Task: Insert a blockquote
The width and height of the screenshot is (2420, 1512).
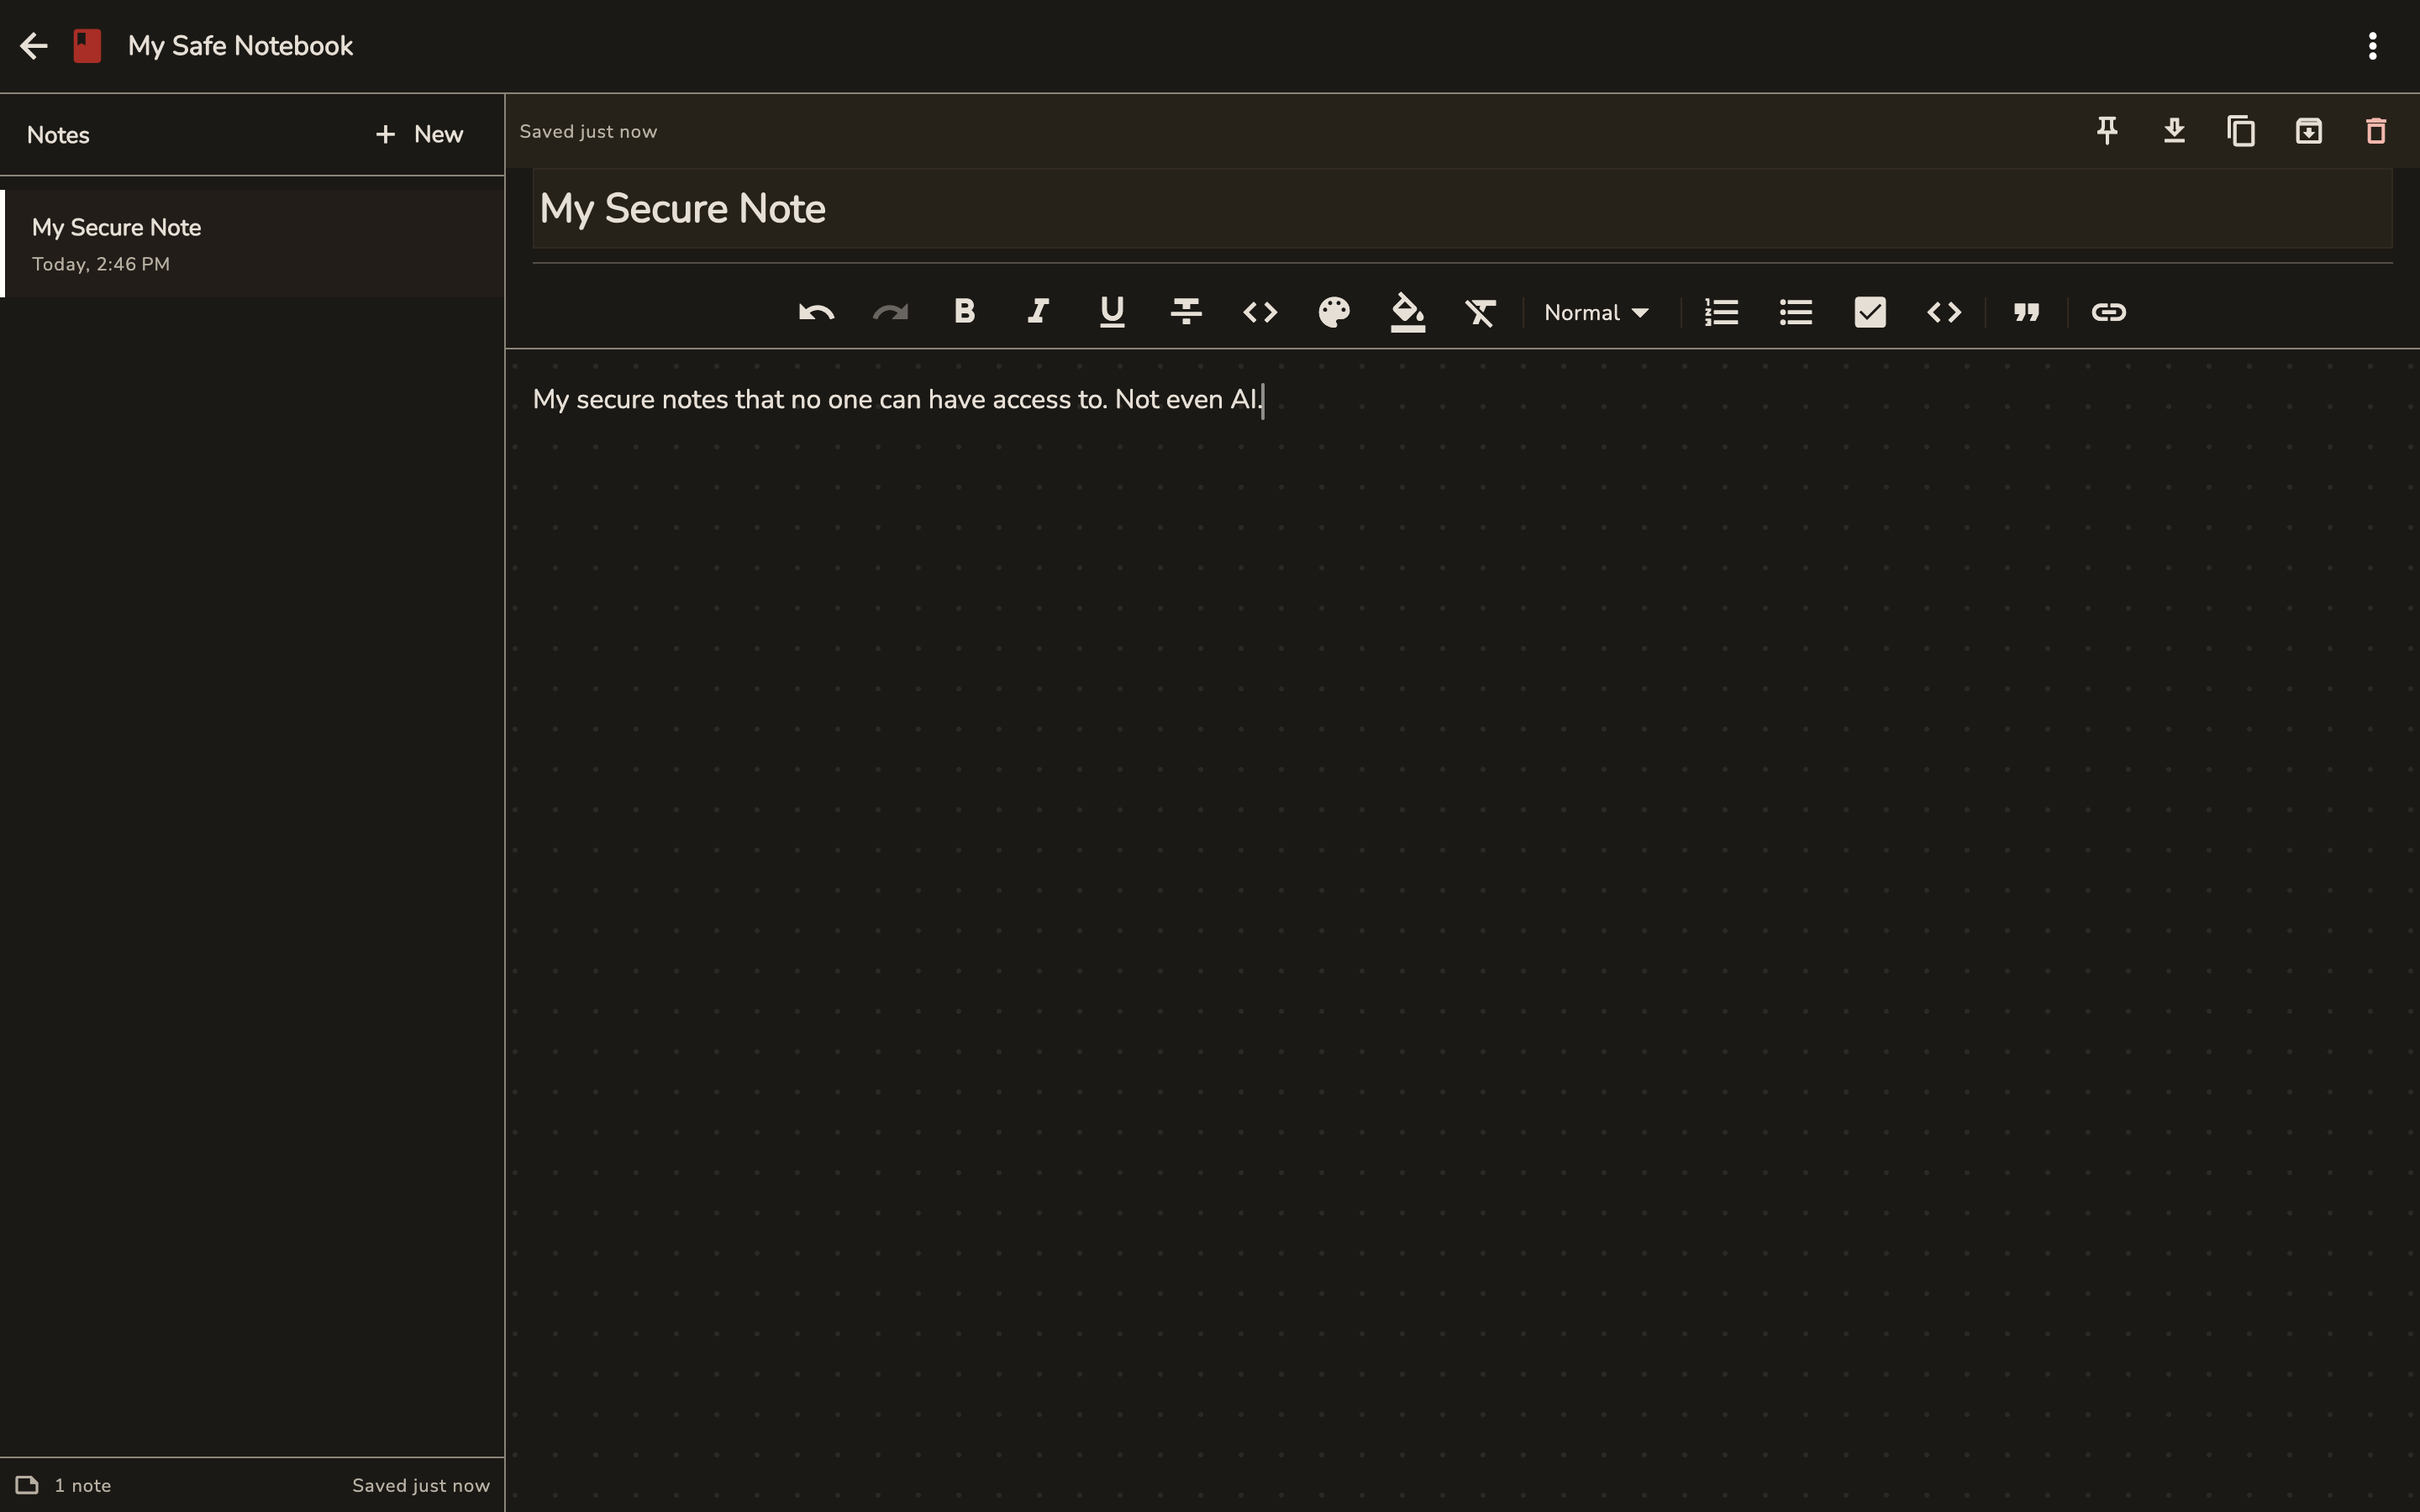Action: (x=2025, y=312)
